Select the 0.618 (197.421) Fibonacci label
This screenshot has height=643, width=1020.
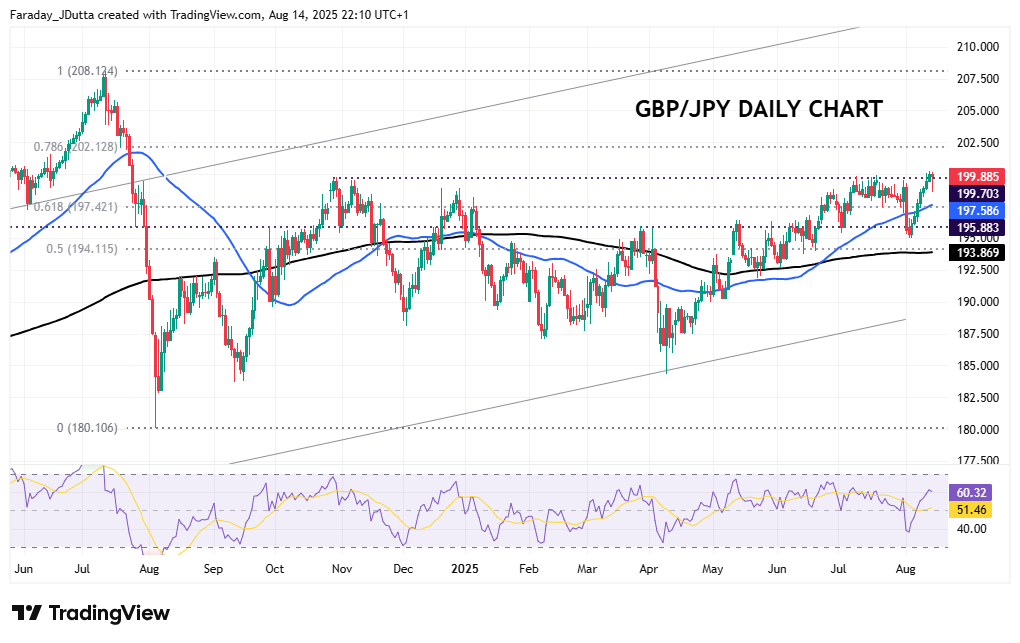76,207
